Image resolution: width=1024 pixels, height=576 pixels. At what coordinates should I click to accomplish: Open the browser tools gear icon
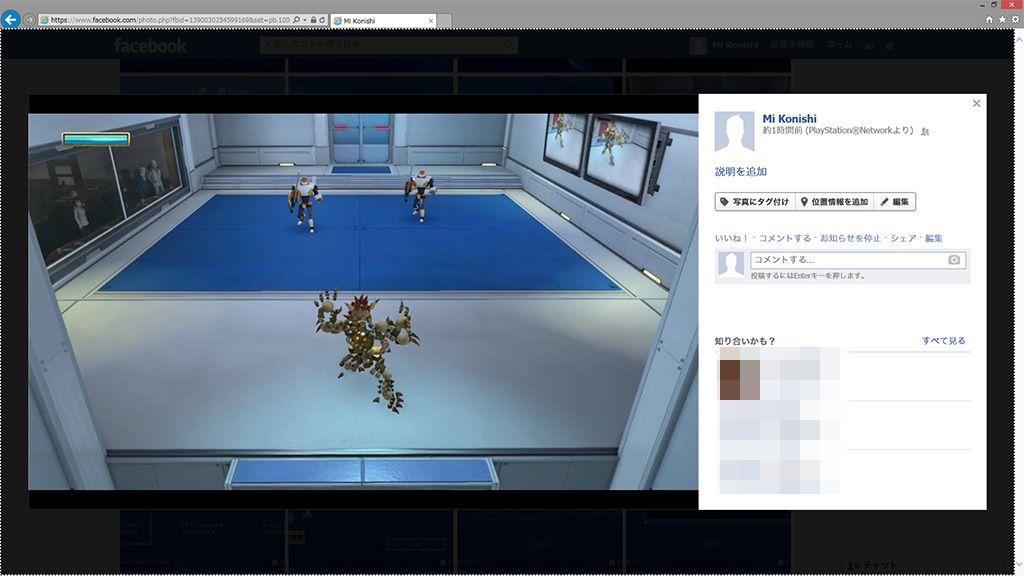tap(1014, 19)
